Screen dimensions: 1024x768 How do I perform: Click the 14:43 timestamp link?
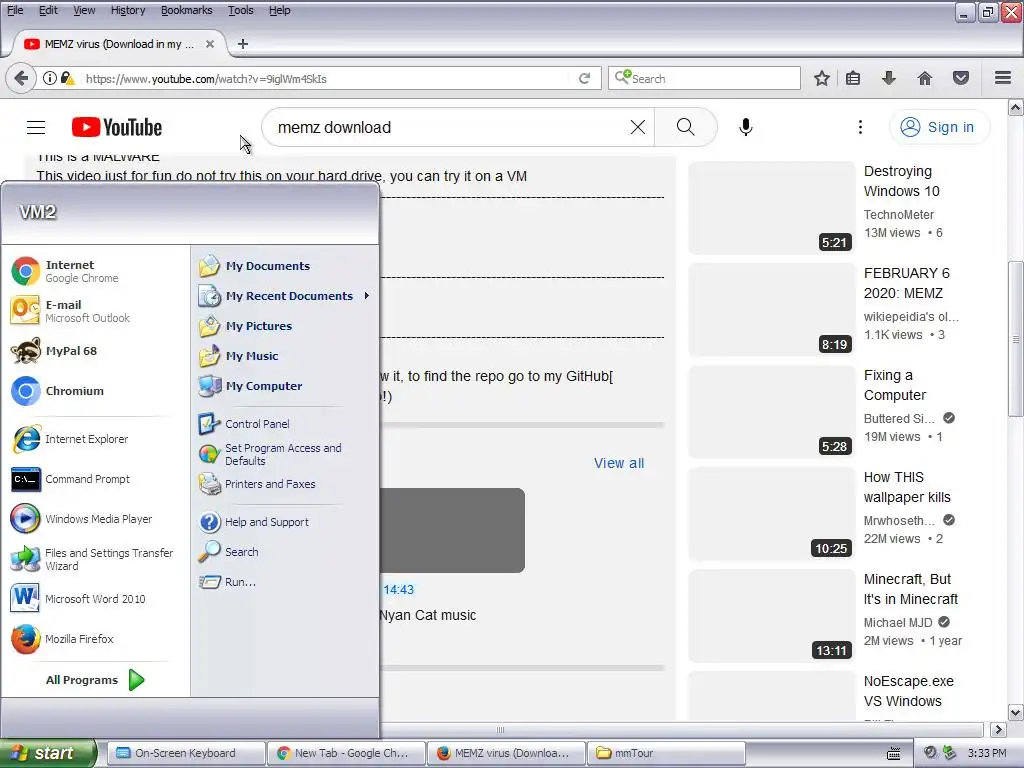point(398,590)
